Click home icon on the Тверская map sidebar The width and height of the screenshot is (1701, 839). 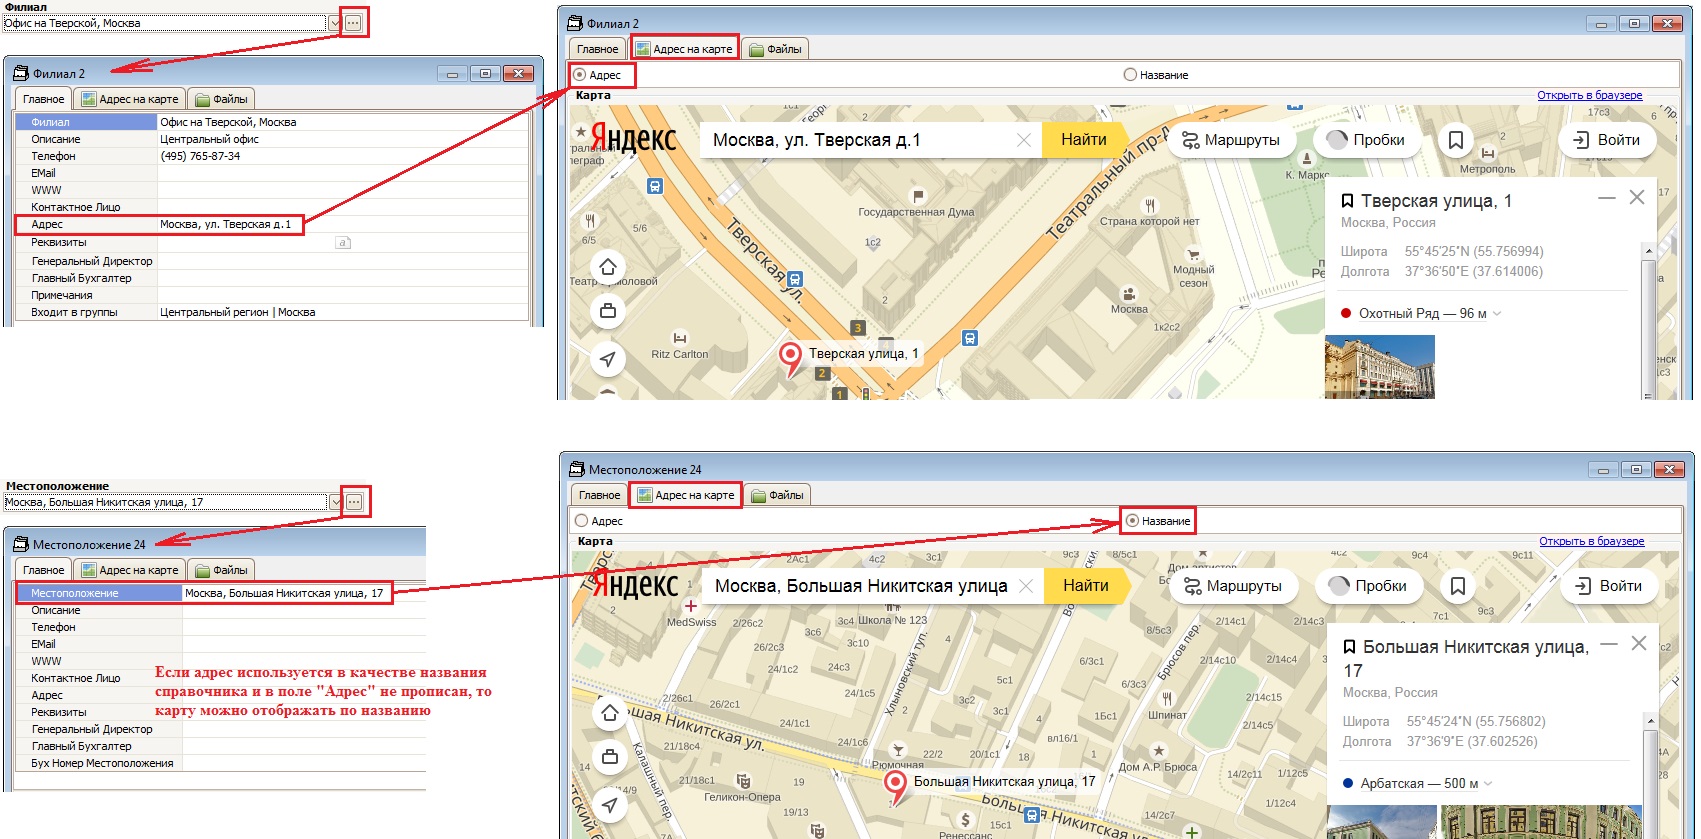(608, 267)
